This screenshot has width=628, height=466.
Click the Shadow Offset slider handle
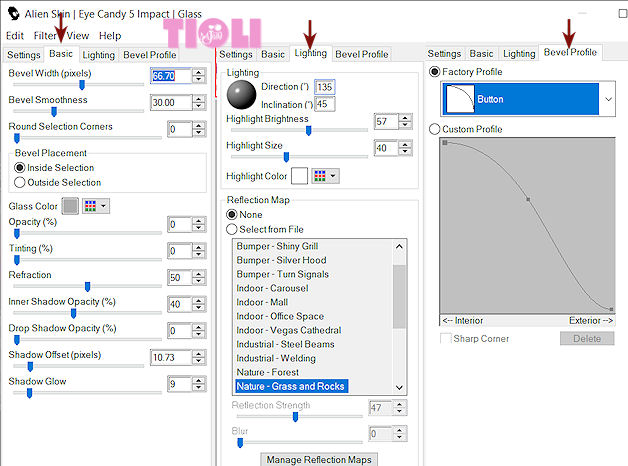pyautogui.click(x=30, y=366)
